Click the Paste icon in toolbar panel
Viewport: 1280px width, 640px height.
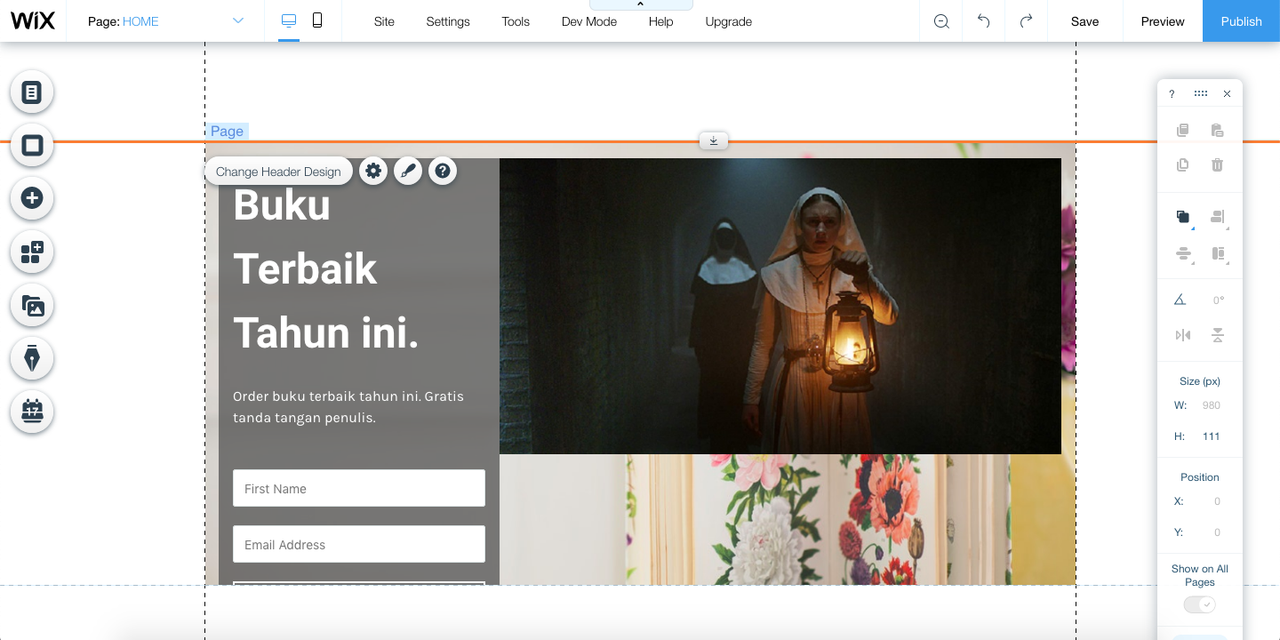[x=1217, y=131]
